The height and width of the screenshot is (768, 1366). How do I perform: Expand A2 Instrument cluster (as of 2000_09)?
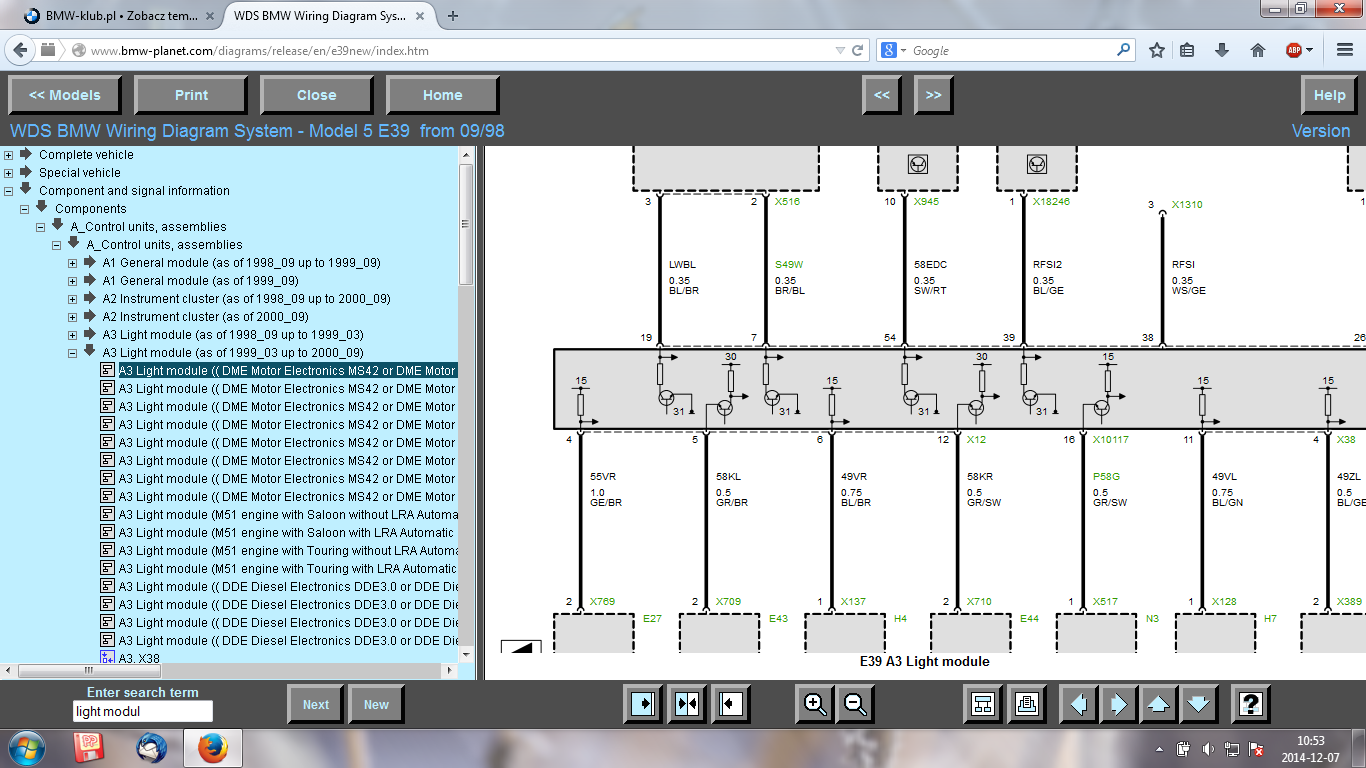pos(72,317)
